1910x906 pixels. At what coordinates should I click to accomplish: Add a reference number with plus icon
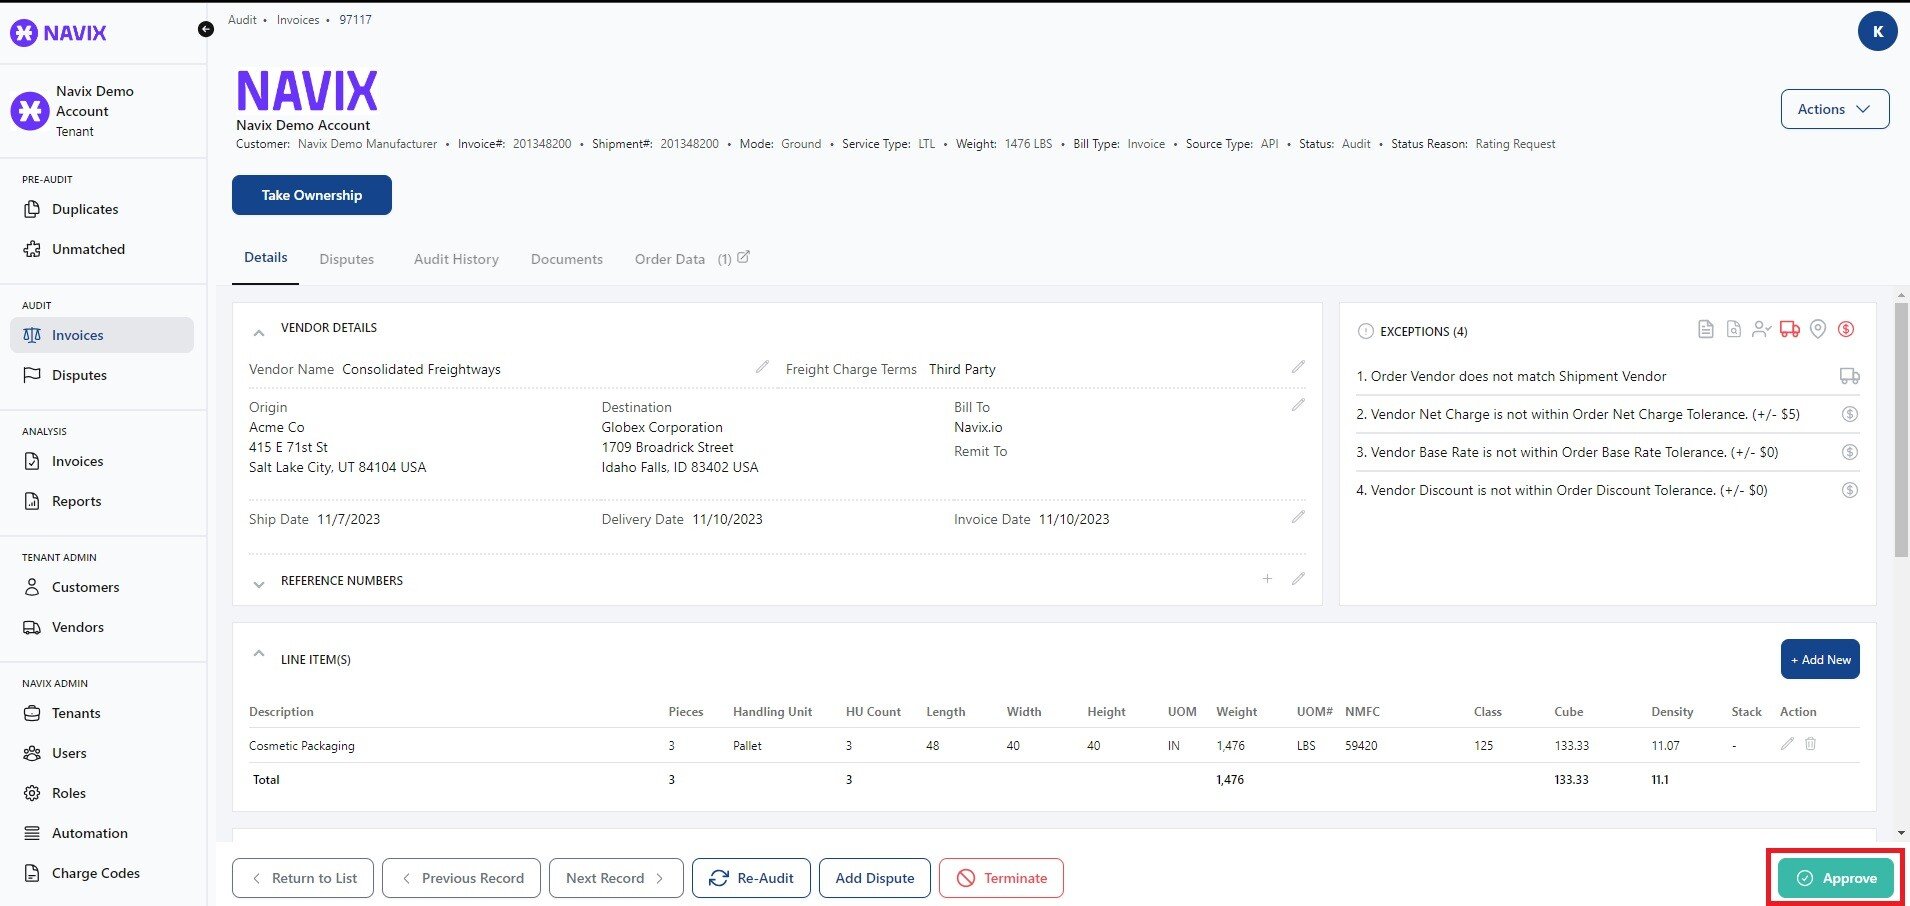click(x=1267, y=579)
